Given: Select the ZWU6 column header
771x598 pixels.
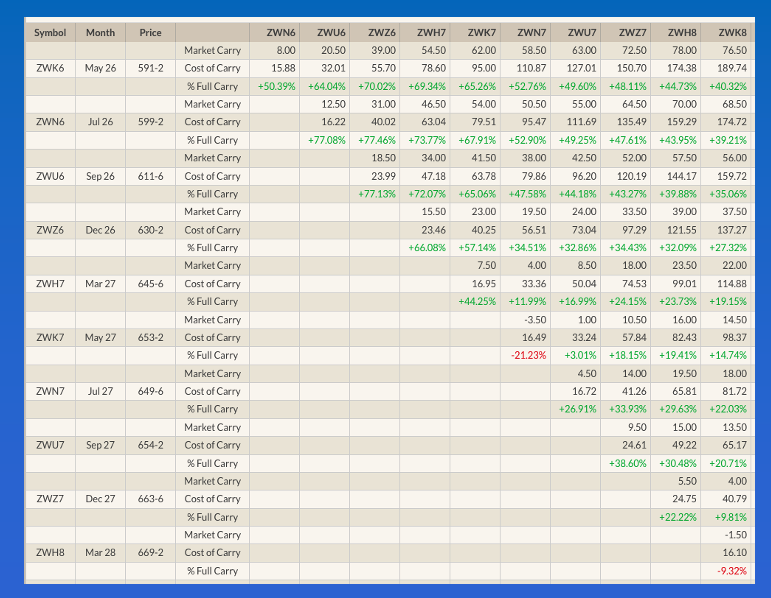Looking at the screenshot, I should [331, 32].
